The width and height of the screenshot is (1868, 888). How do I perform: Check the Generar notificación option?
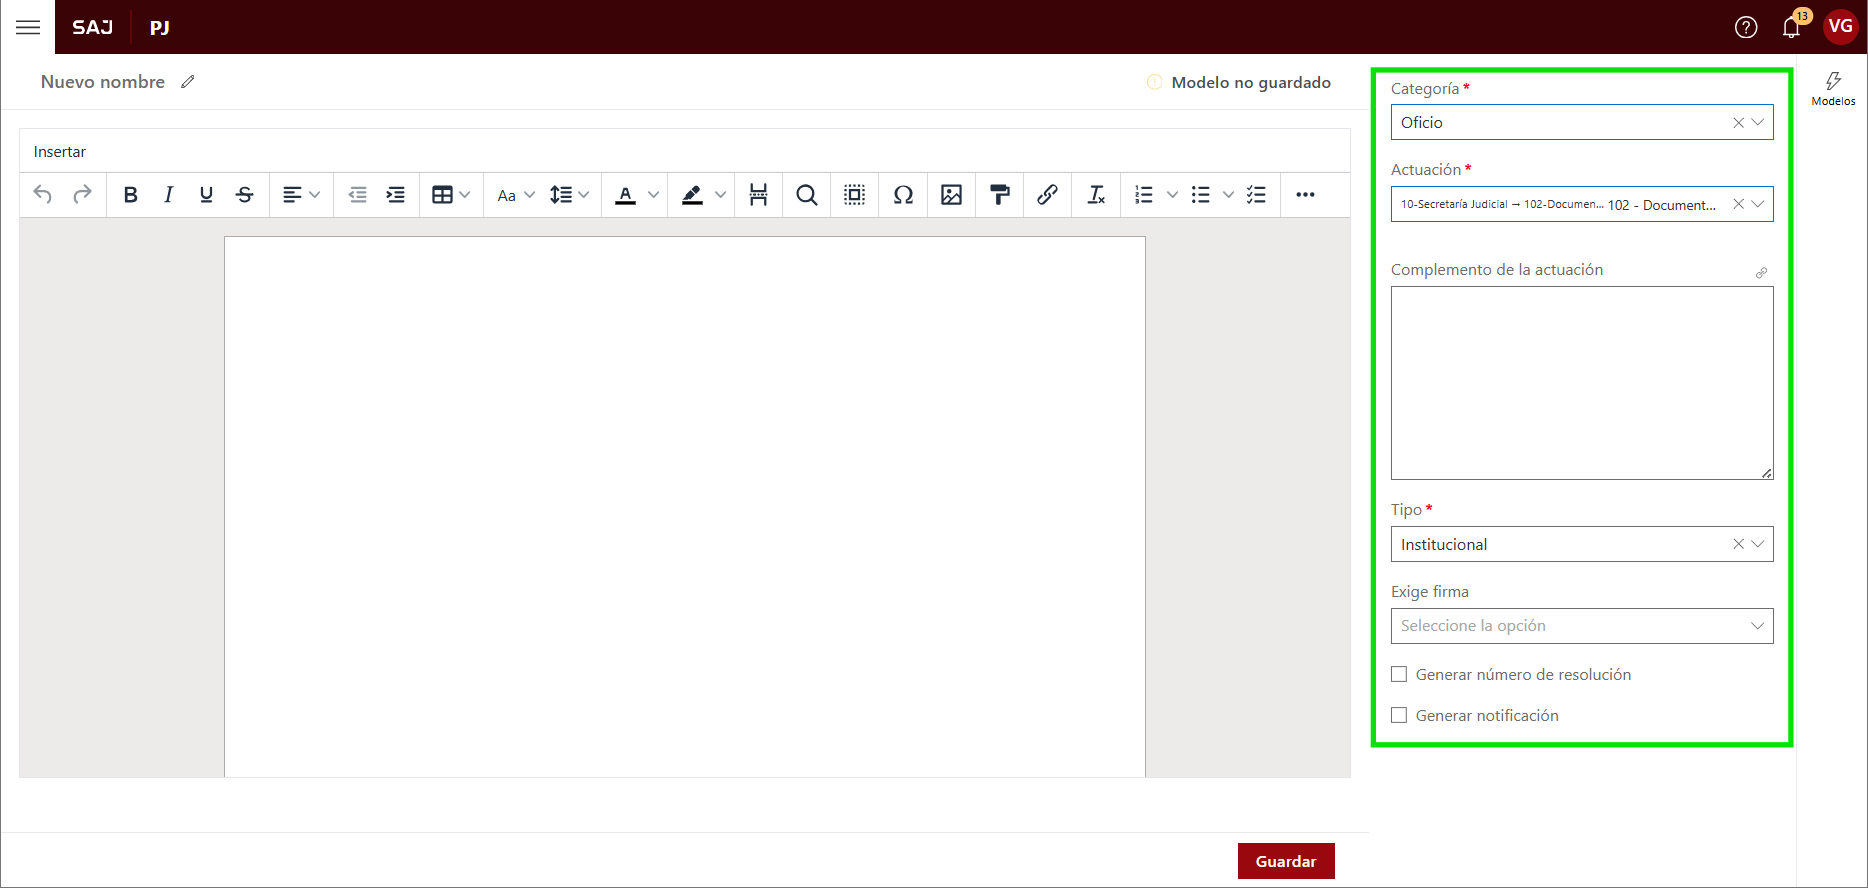1399,716
